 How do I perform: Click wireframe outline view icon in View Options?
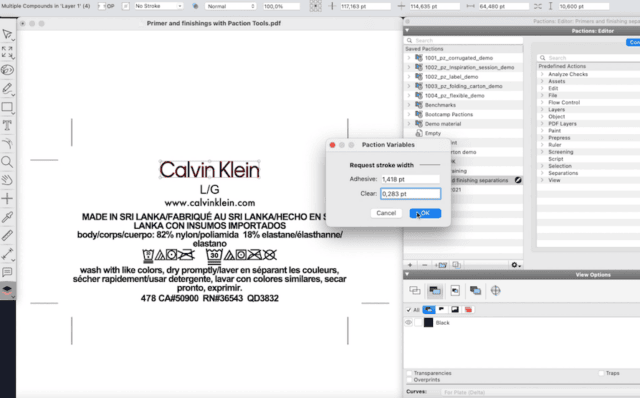click(x=415, y=291)
